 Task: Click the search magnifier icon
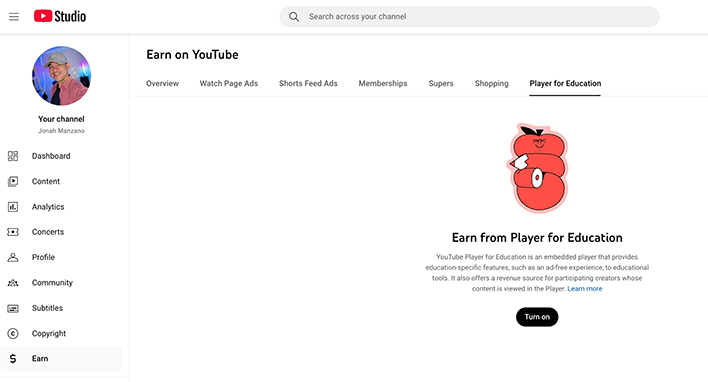(294, 17)
